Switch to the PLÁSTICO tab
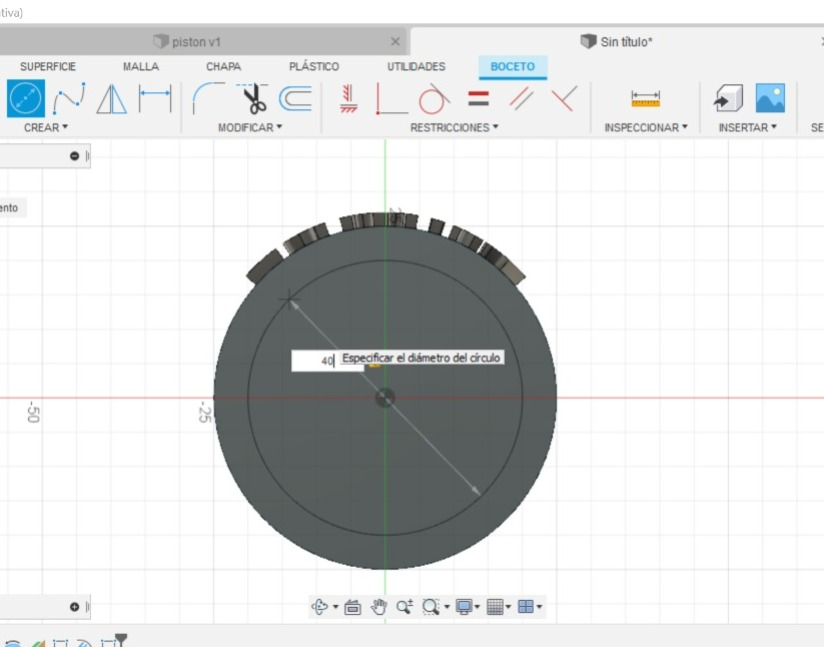This screenshot has width=824, height=647. (x=314, y=67)
